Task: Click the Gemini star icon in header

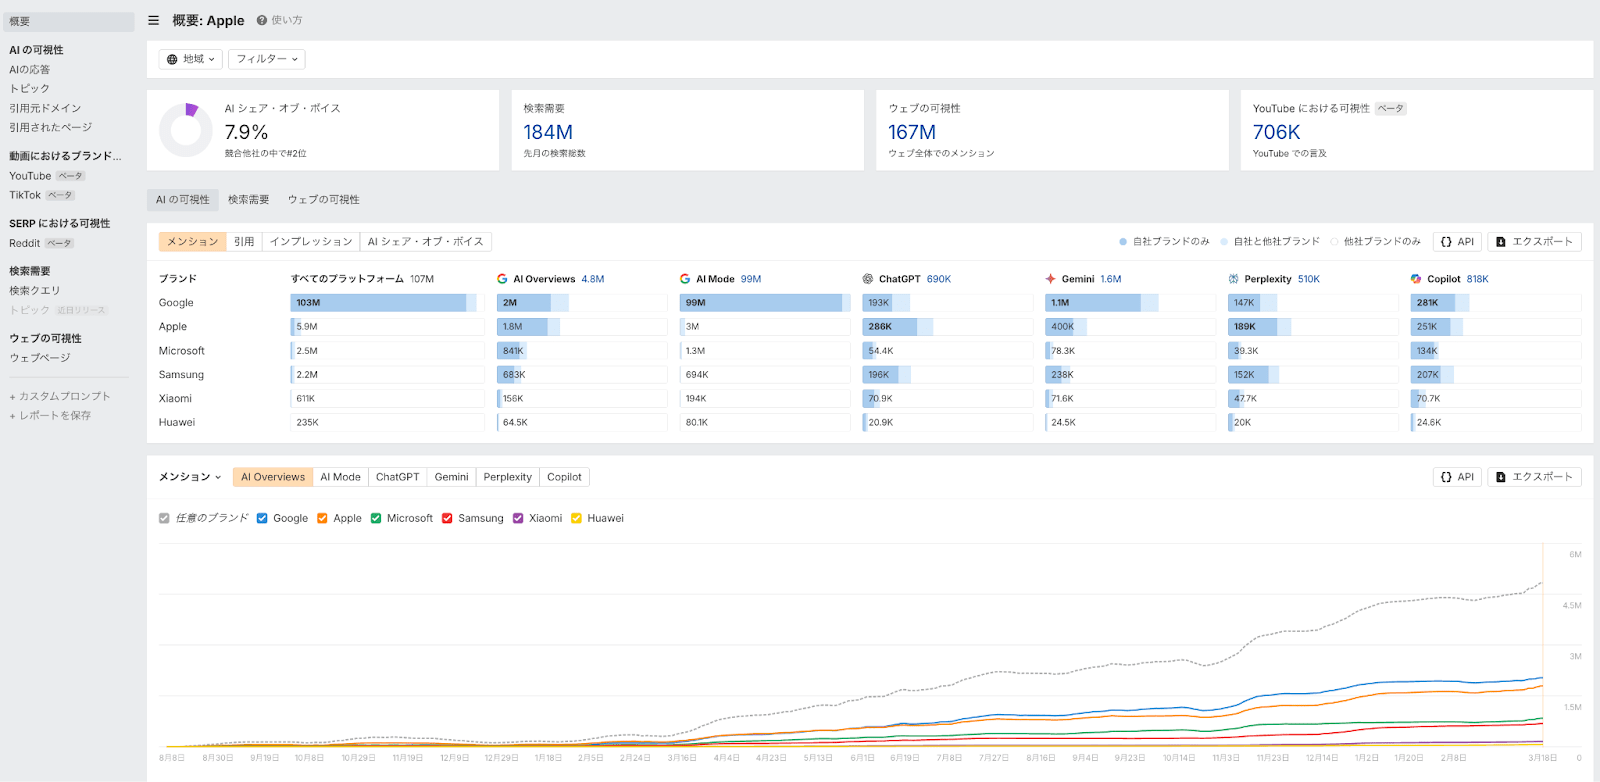Action: pyautogui.click(x=1050, y=279)
